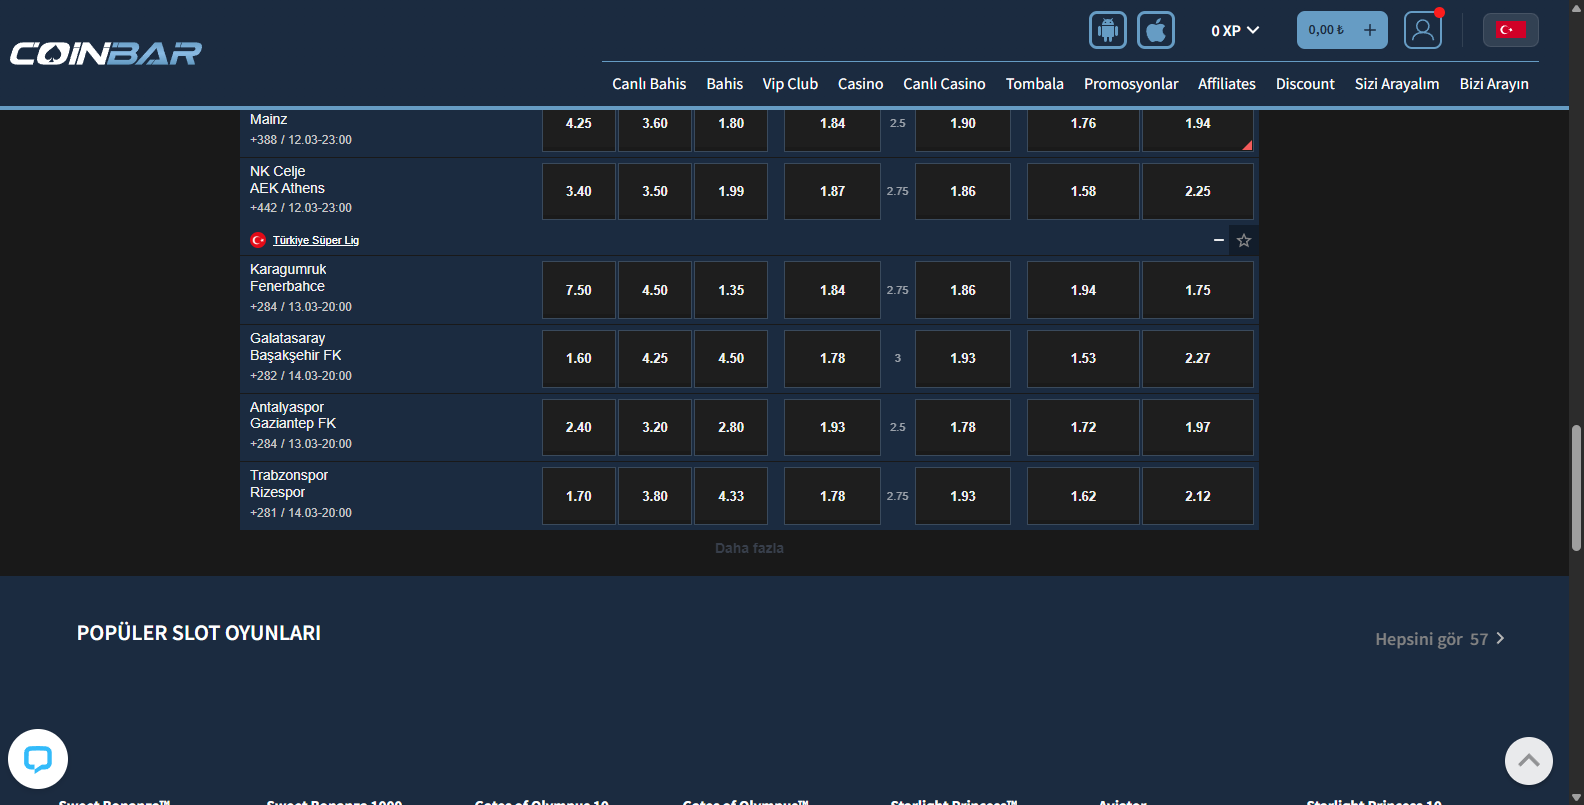Open the live chat support bubble
Viewport: 1584px width, 805px height.
click(38, 759)
